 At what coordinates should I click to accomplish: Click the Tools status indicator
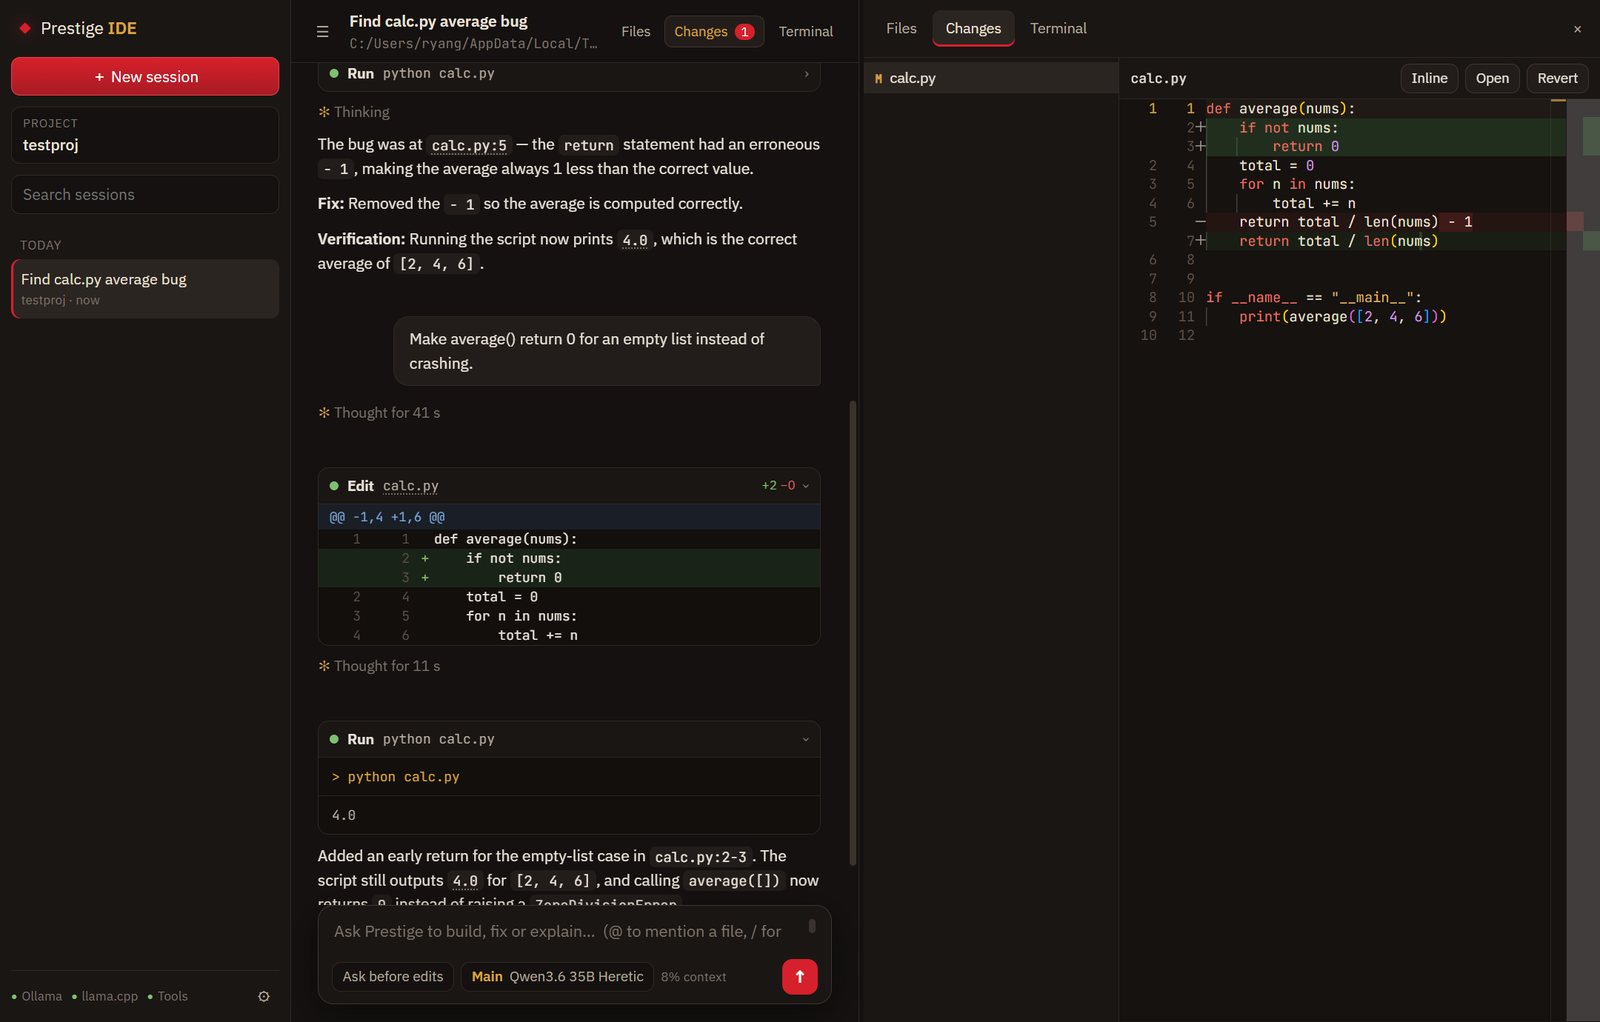click(168, 996)
